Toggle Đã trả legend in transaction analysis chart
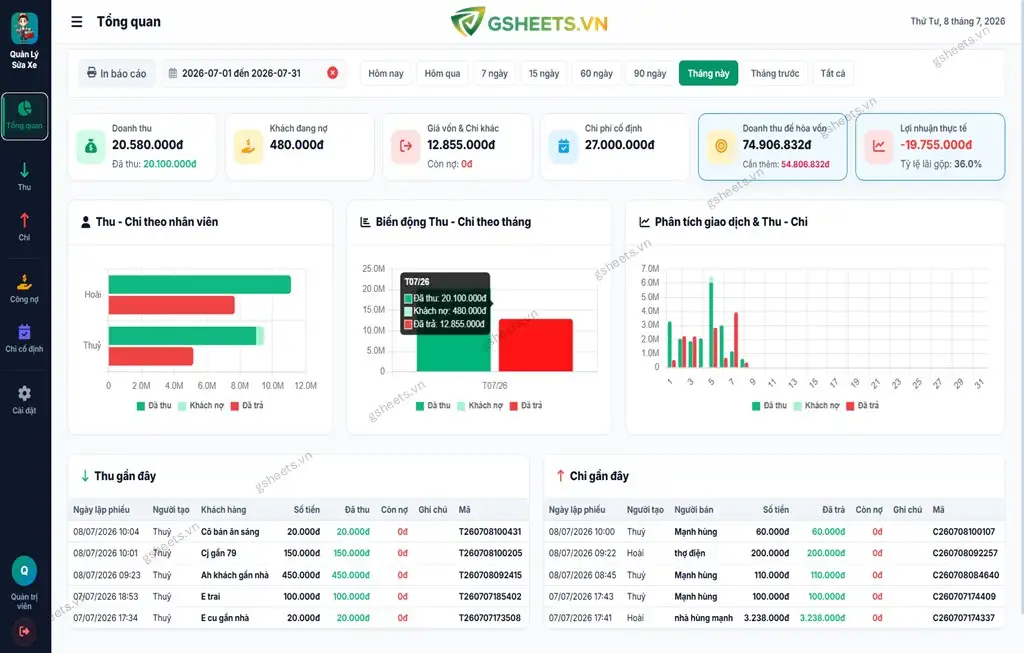 point(863,406)
